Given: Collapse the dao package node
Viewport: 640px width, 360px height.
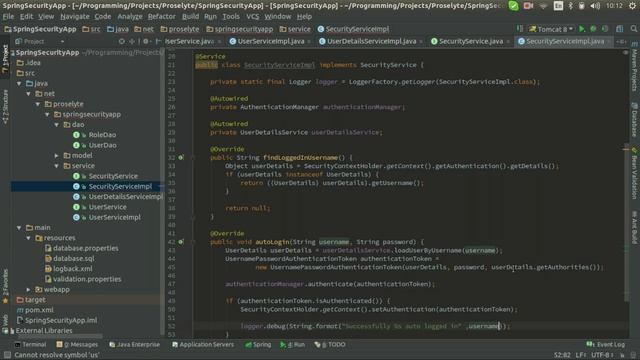Looking at the screenshot, I should click(57, 125).
